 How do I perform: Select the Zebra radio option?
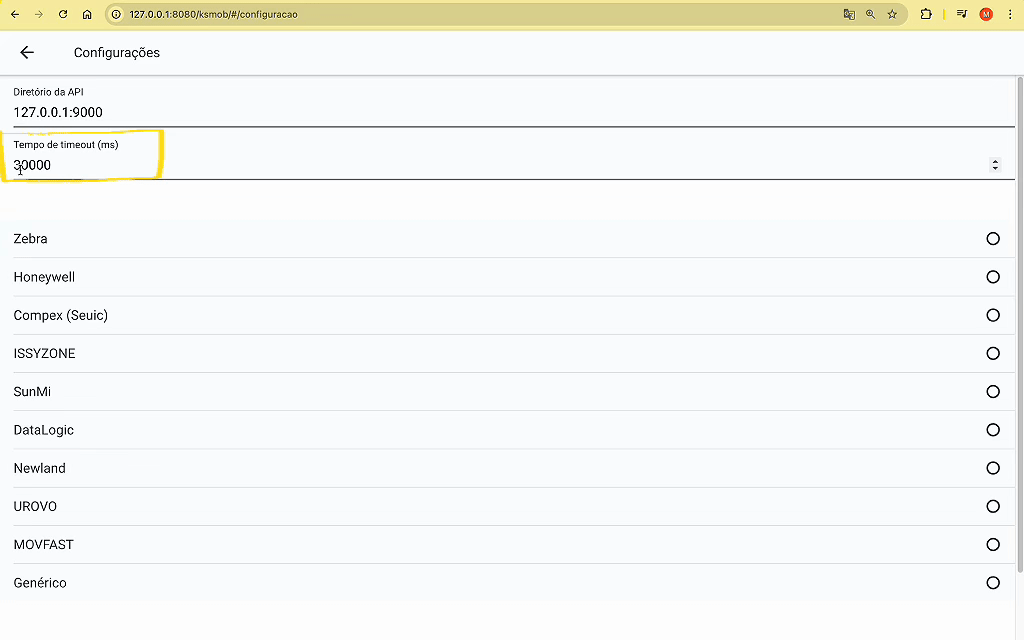click(x=993, y=239)
